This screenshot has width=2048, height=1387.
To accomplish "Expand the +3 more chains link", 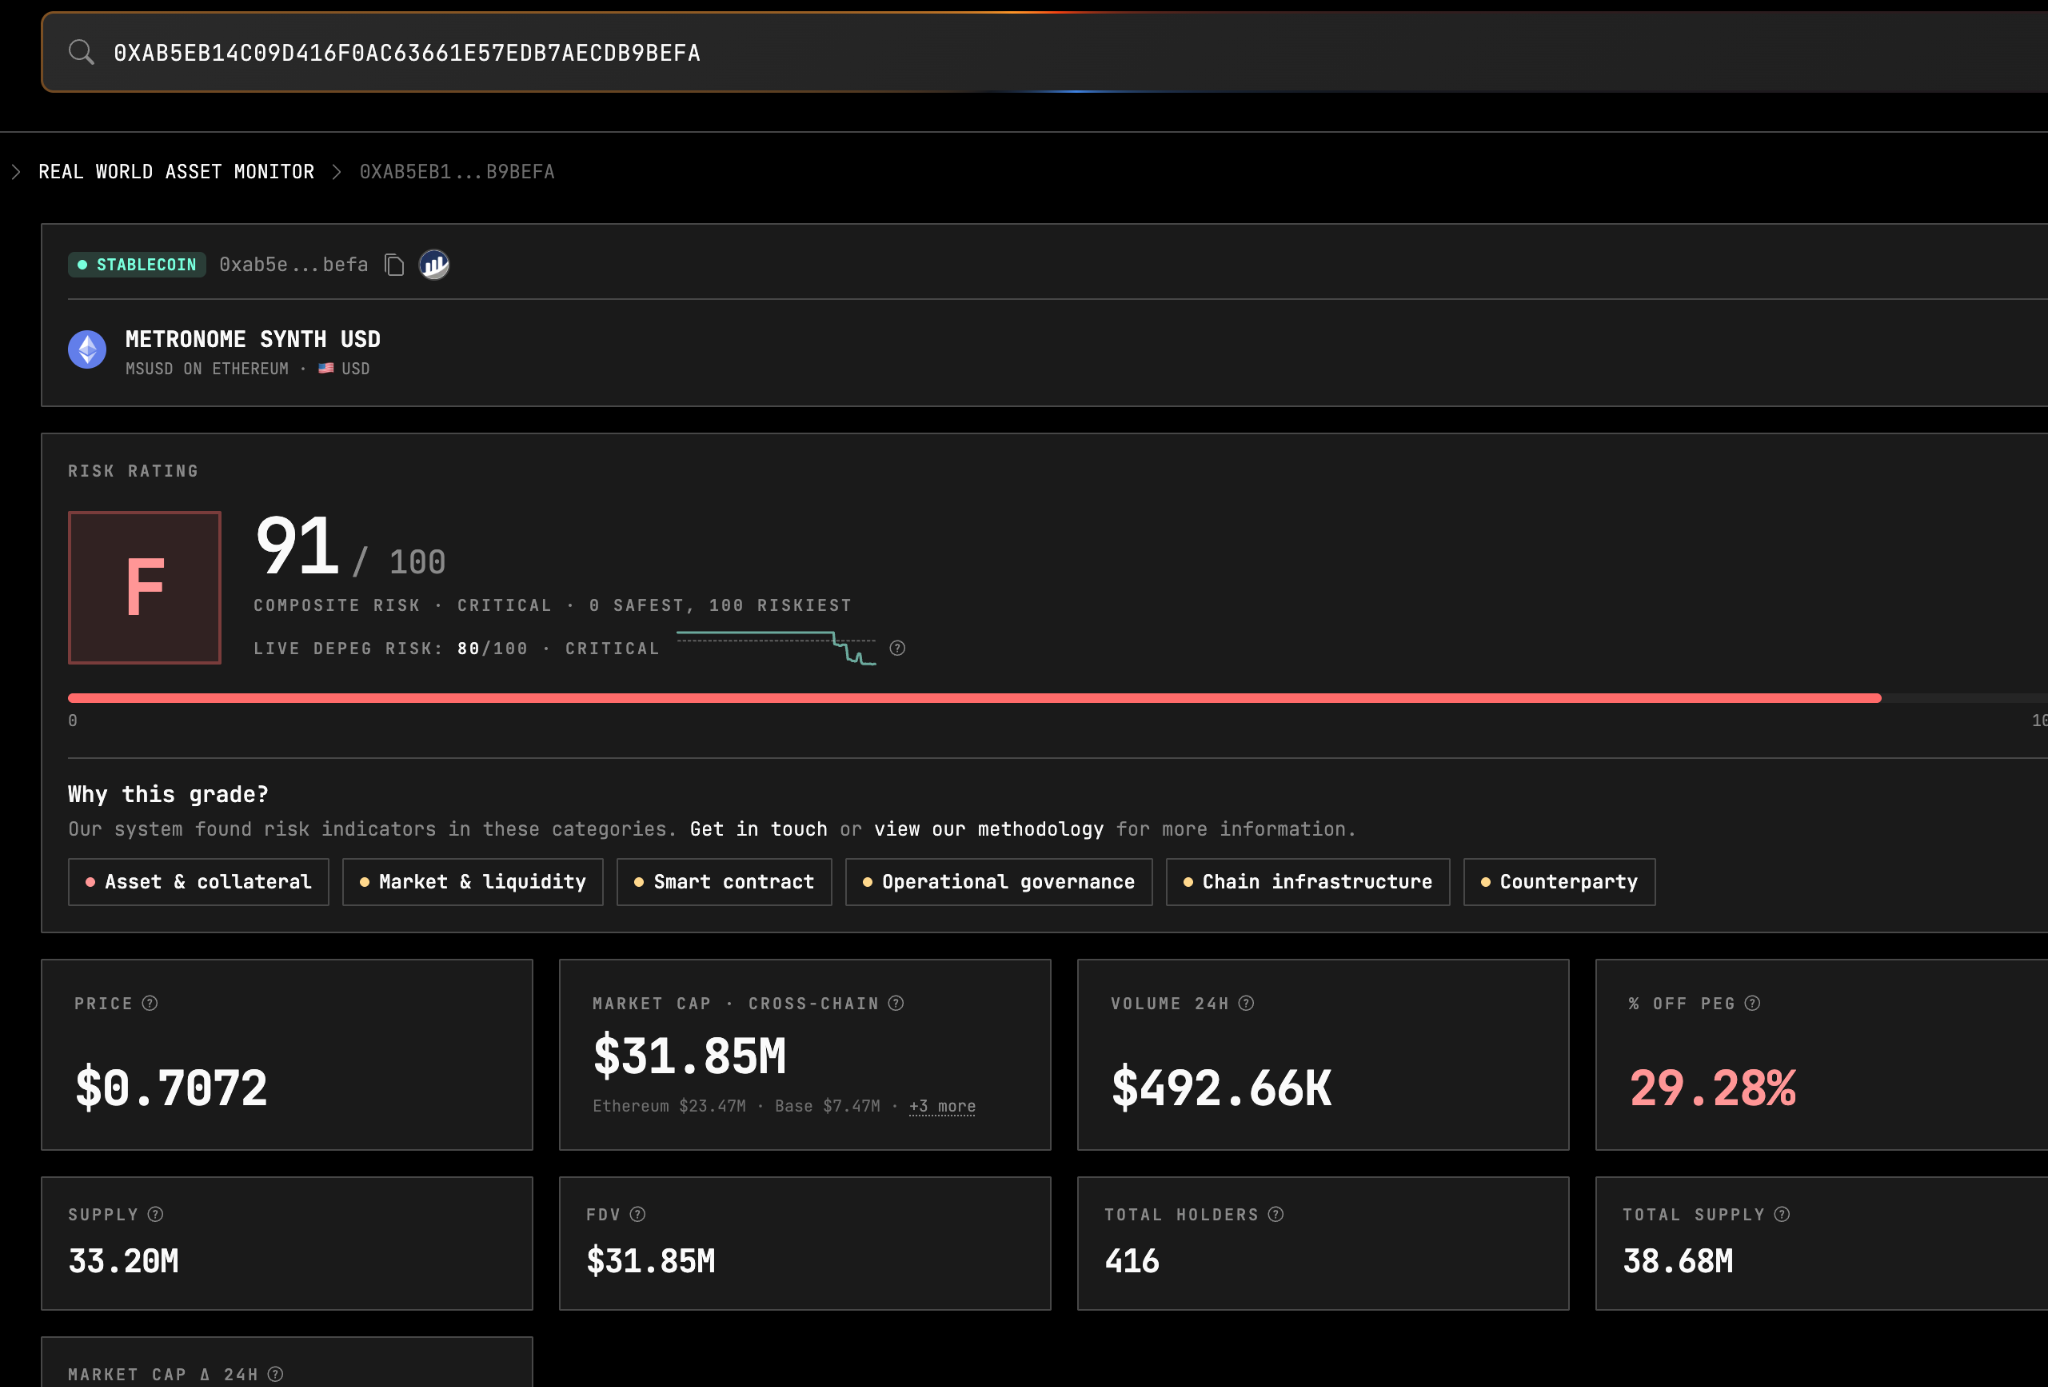I will (x=942, y=1106).
